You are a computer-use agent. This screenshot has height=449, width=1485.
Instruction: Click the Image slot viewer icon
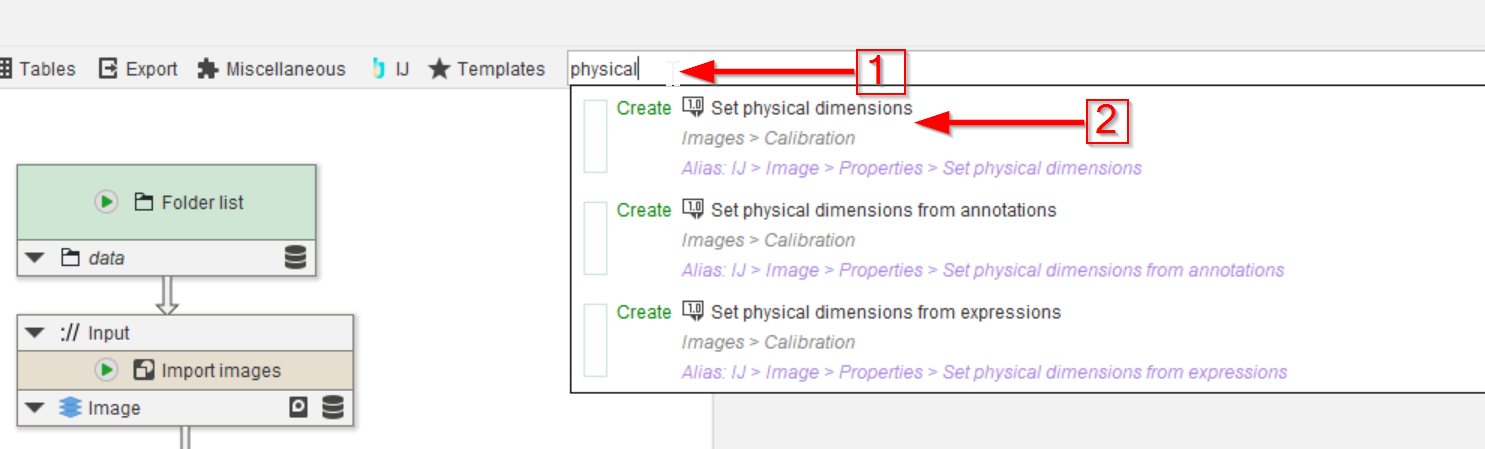tap(298, 408)
